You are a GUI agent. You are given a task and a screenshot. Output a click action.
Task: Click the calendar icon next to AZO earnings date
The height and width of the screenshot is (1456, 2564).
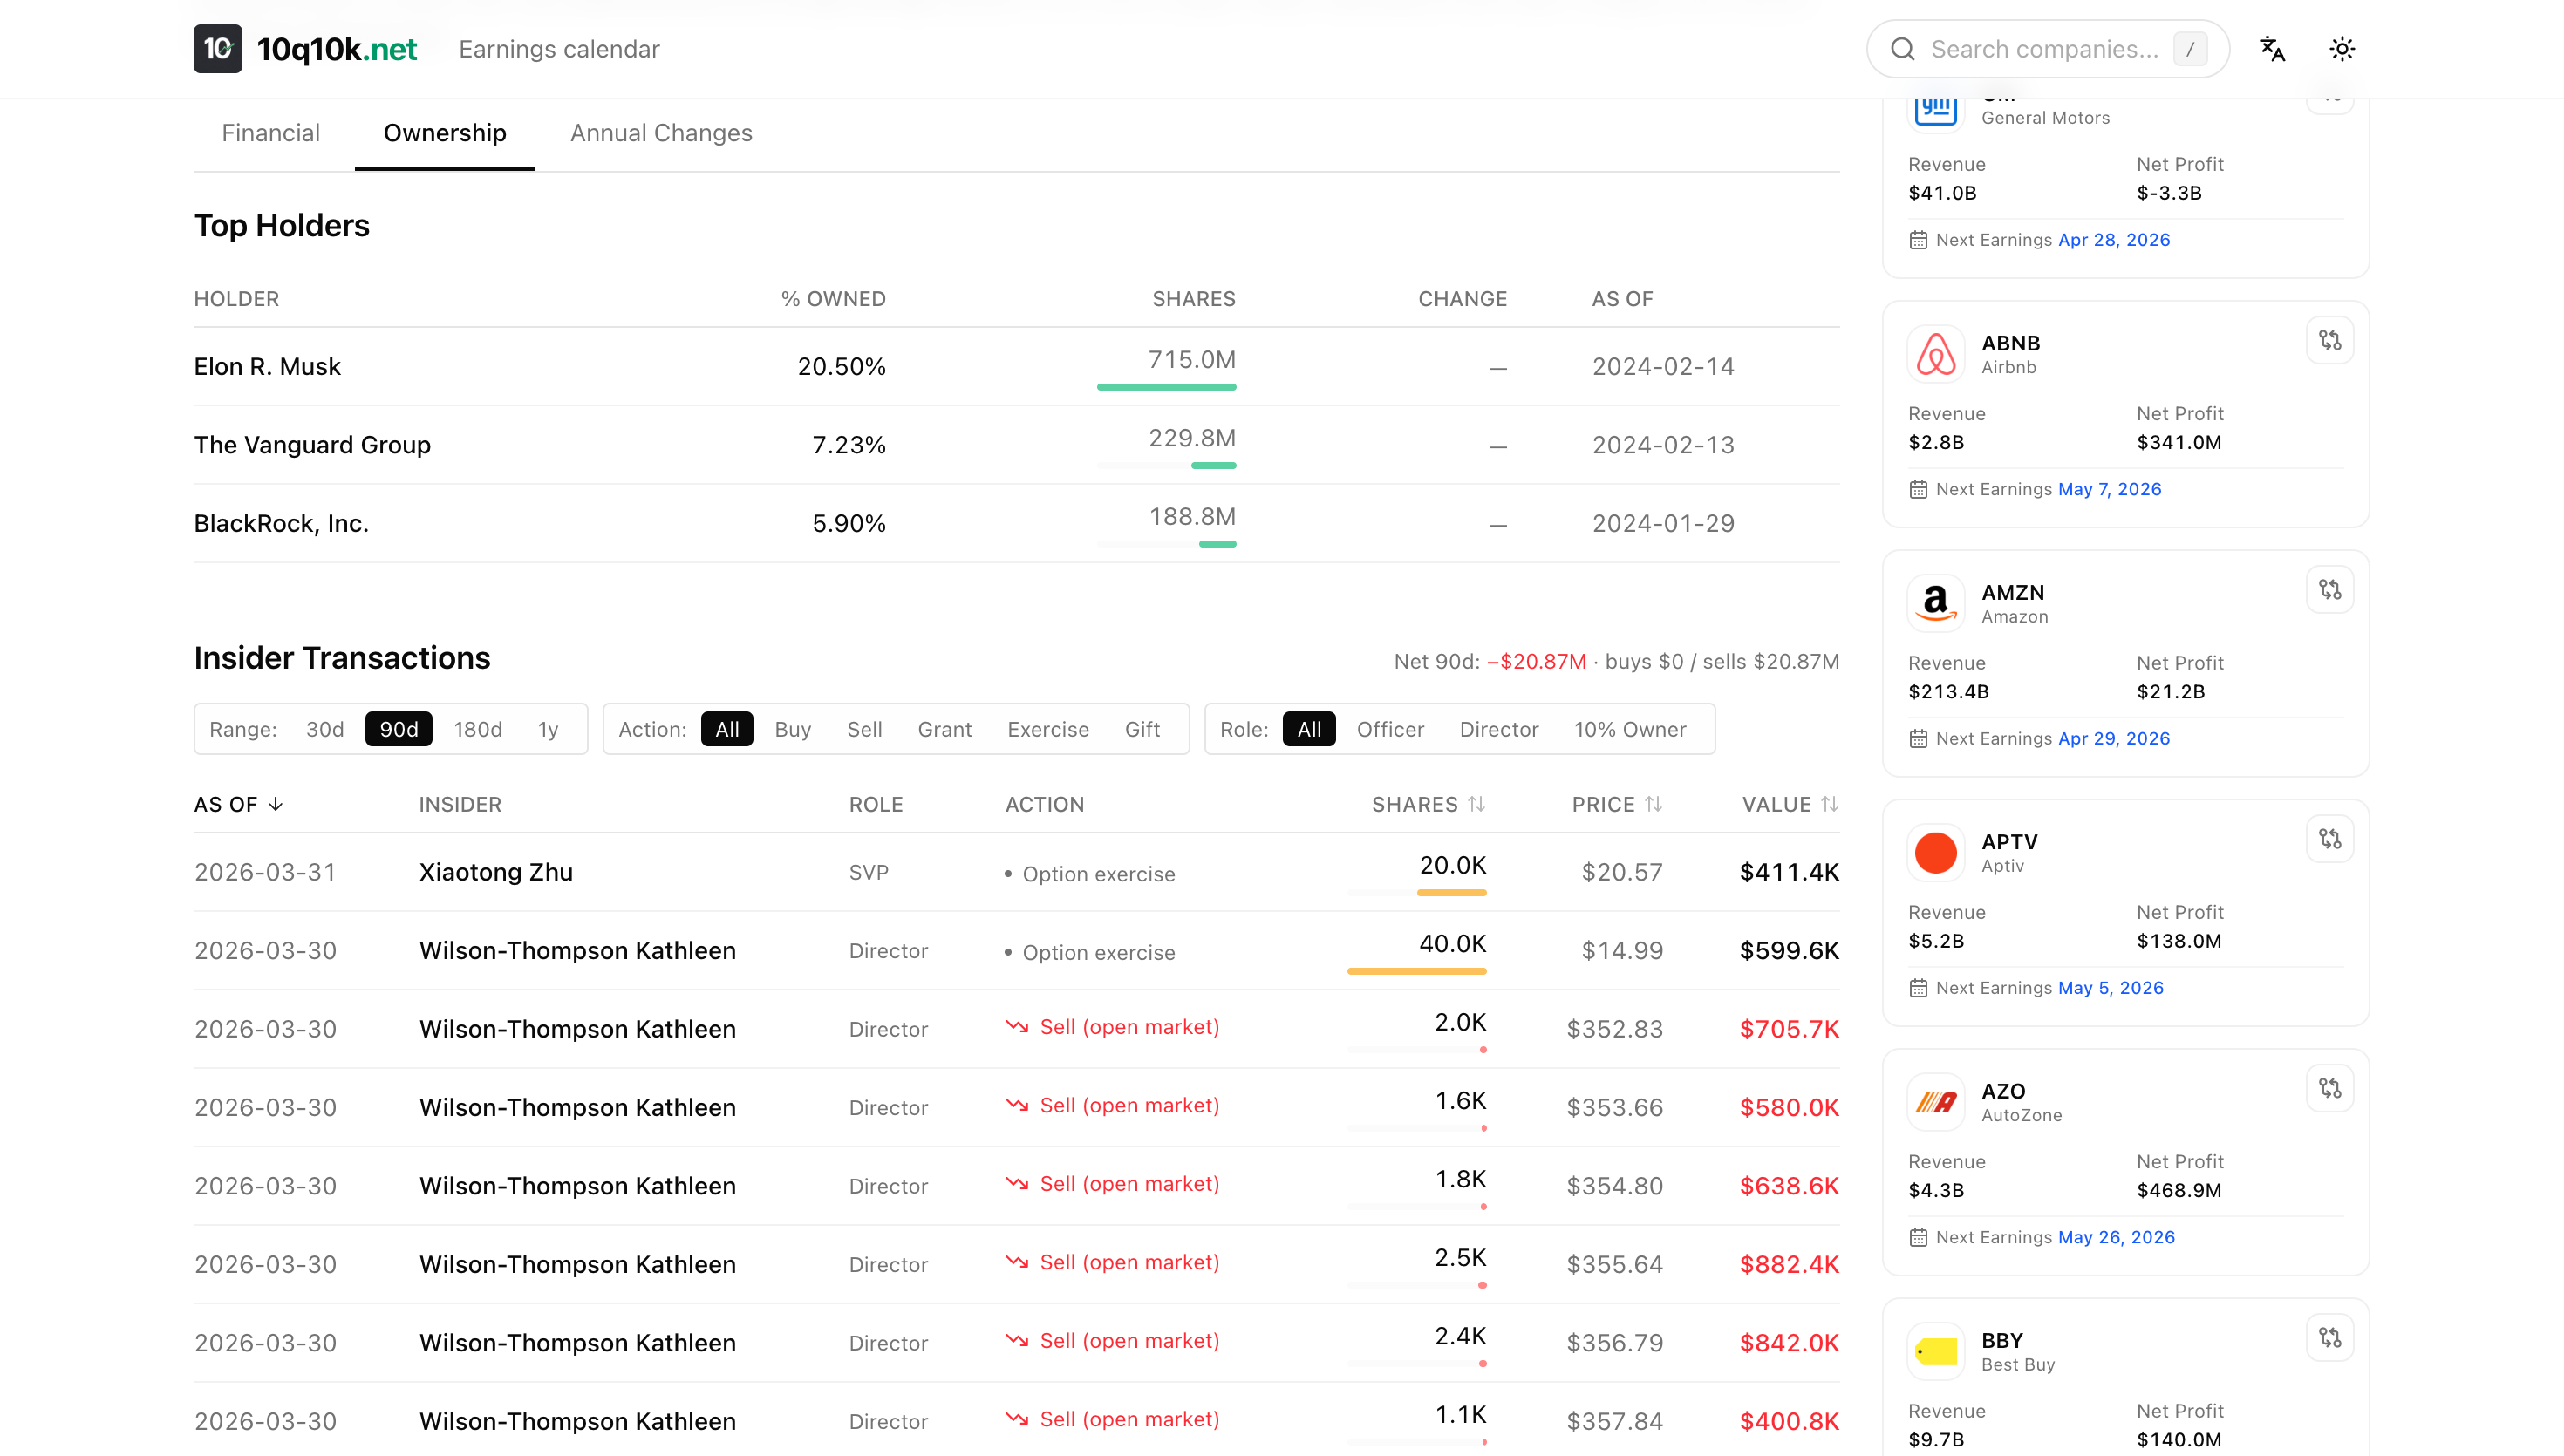(1919, 1237)
